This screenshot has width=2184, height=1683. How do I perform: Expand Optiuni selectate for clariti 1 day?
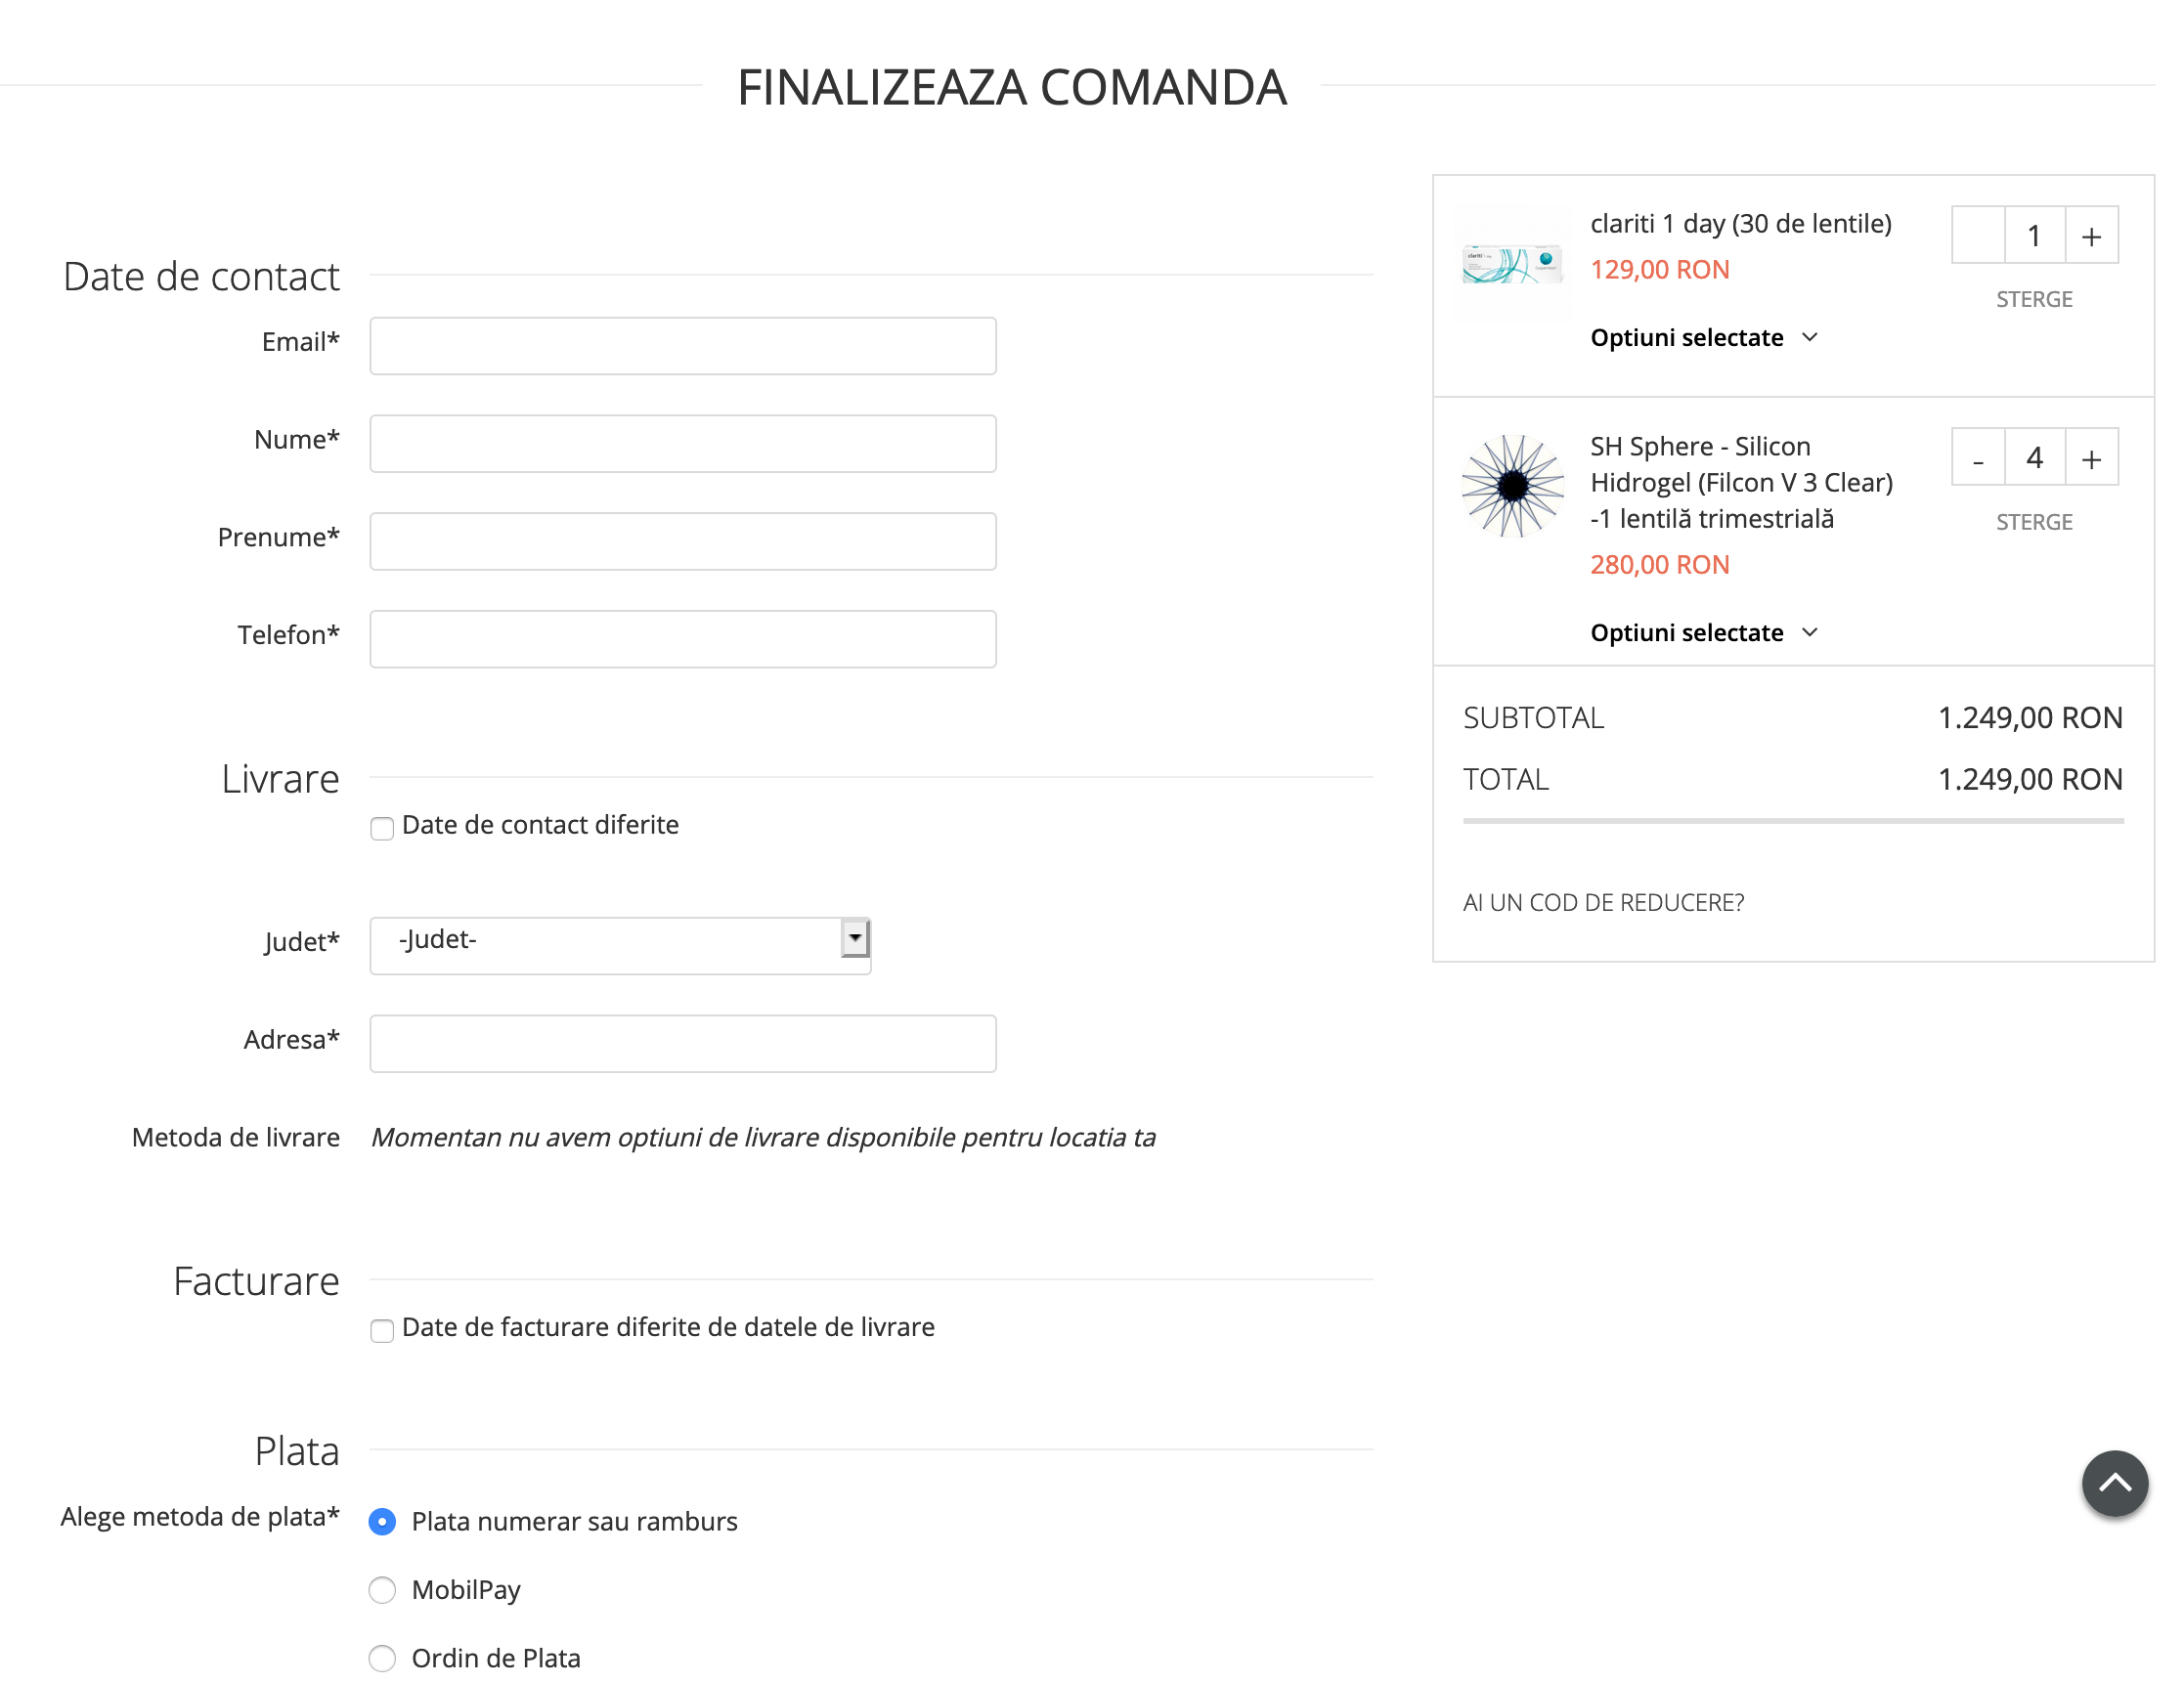1703,338
